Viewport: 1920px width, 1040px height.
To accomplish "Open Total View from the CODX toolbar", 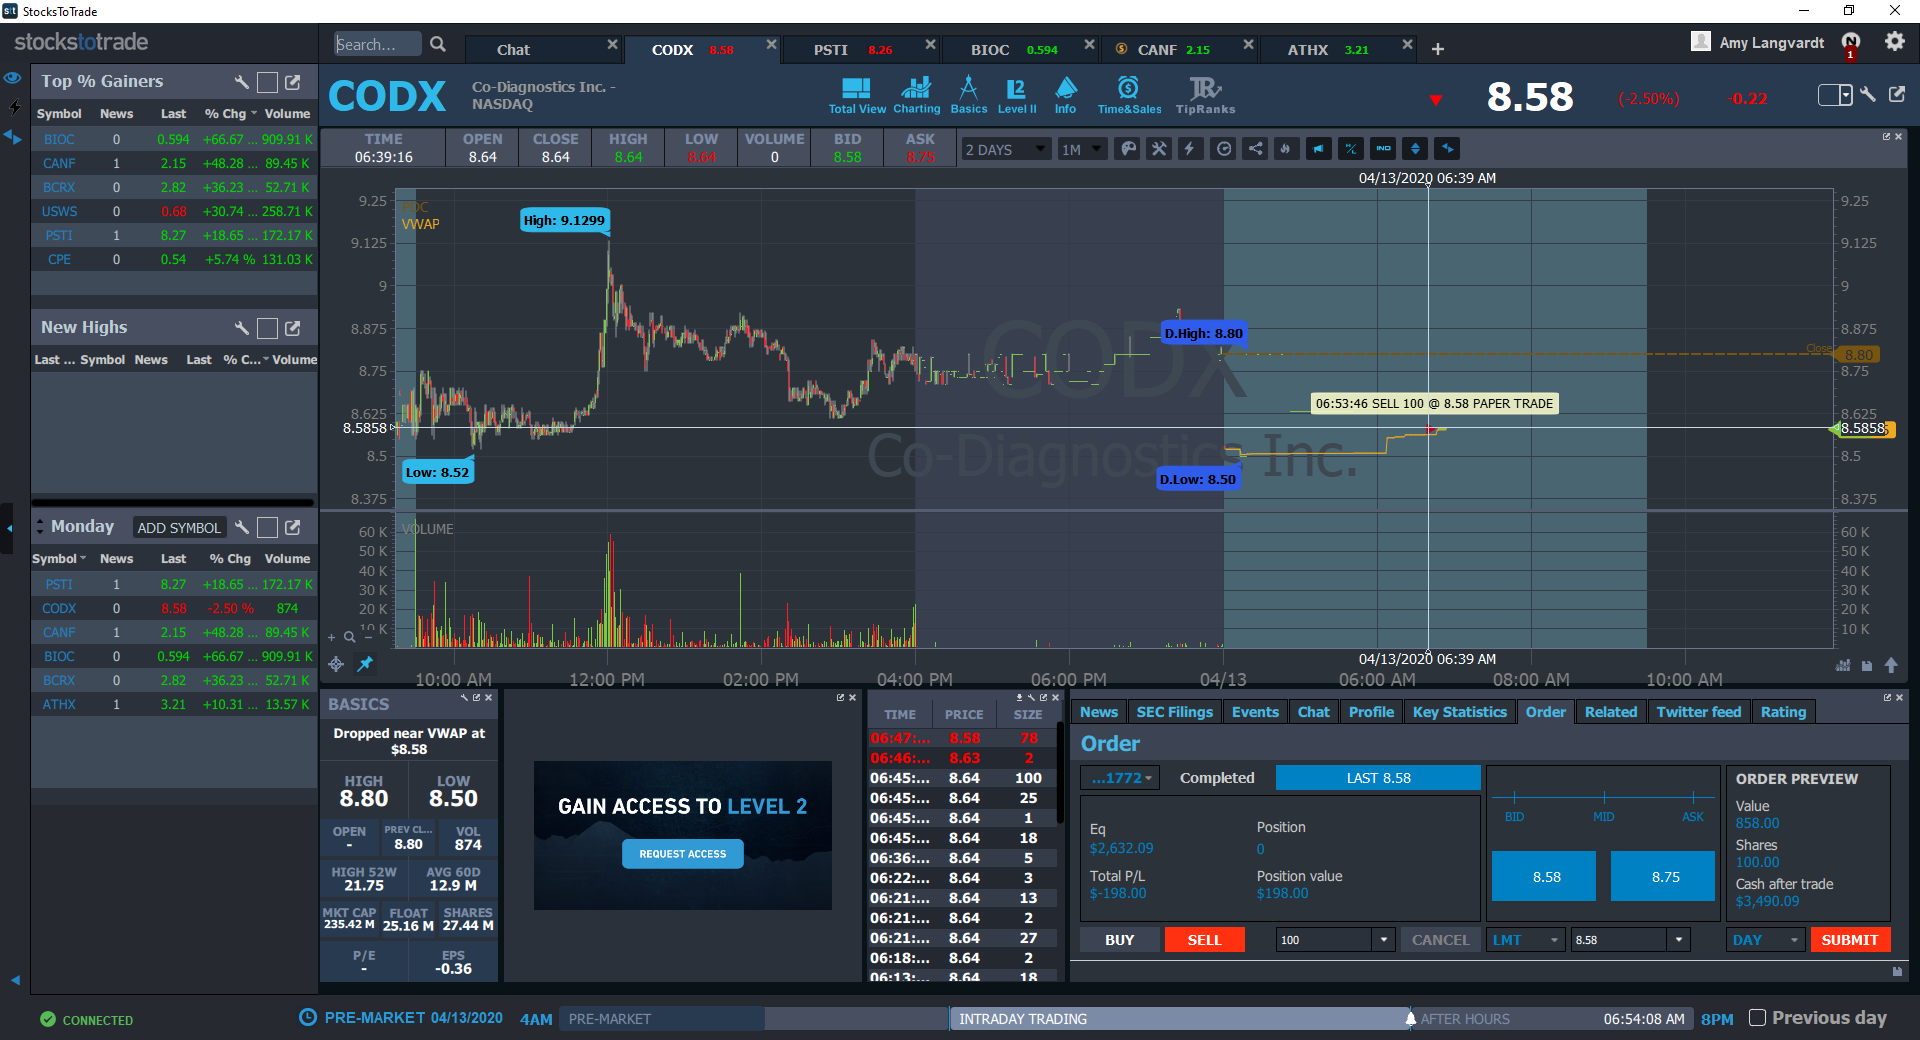I will [857, 96].
